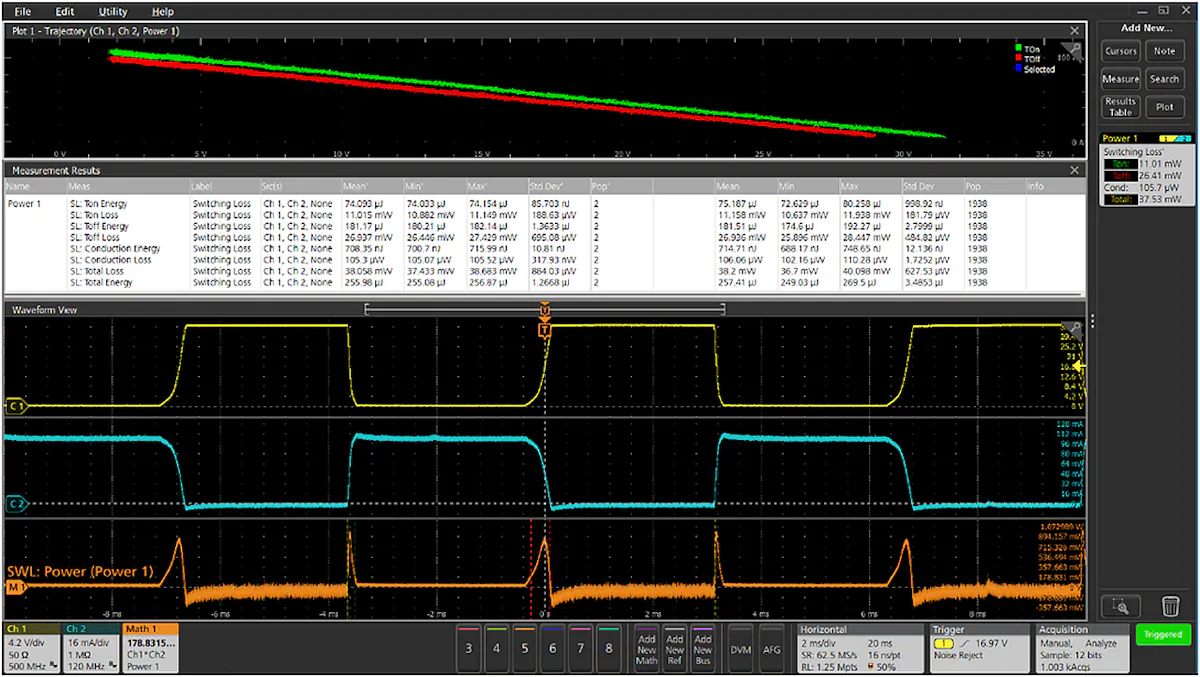Open Ch 2 vertical settings badge
Viewport: 1200px width, 677px height.
coord(89,648)
